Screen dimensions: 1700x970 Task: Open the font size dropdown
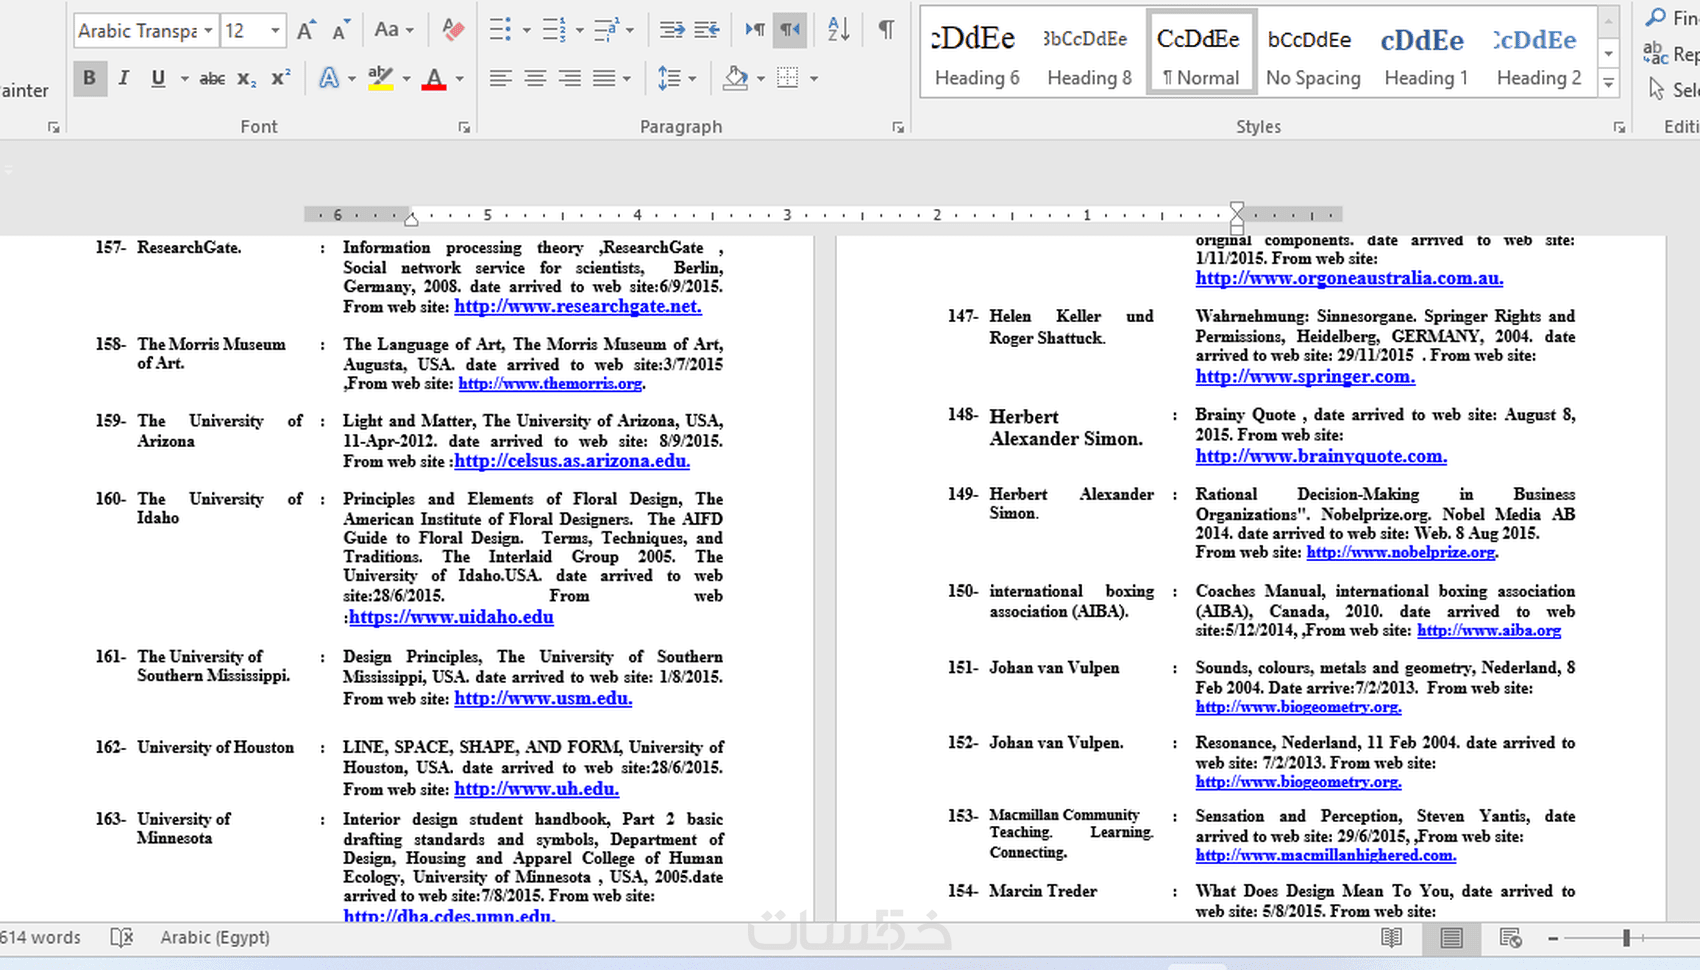click(275, 31)
